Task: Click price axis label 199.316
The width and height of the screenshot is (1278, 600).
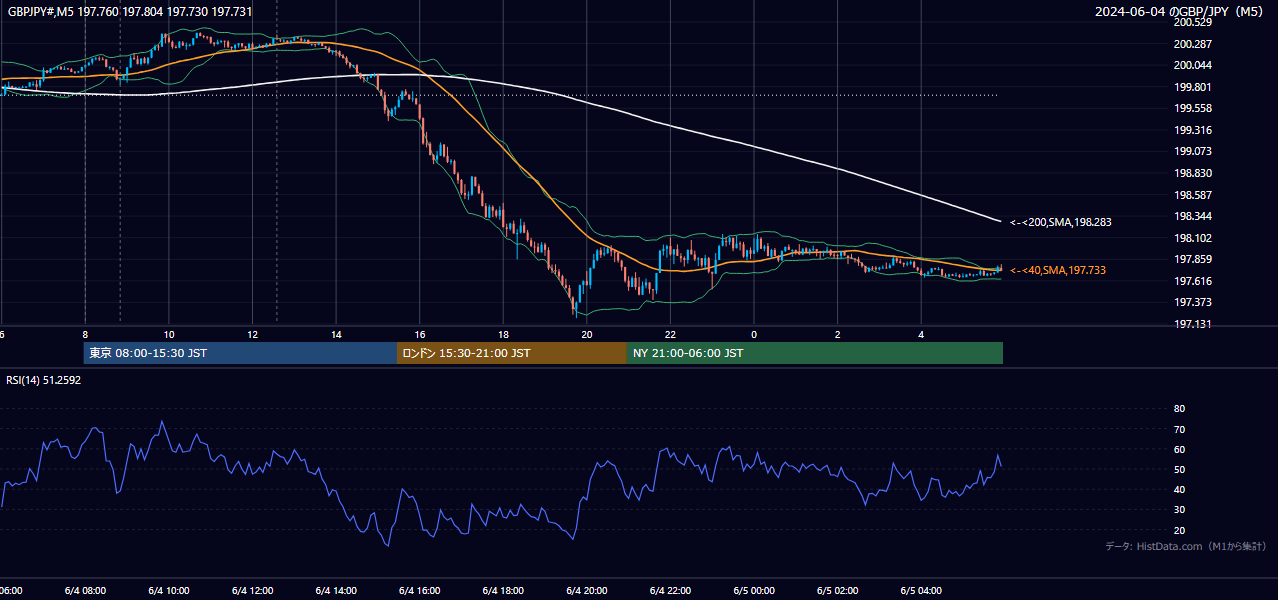Action: coord(1193,130)
